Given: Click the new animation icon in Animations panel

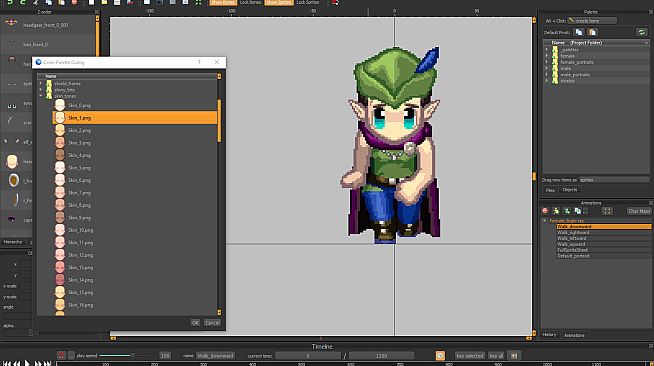Looking at the screenshot, I should pos(567,211).
